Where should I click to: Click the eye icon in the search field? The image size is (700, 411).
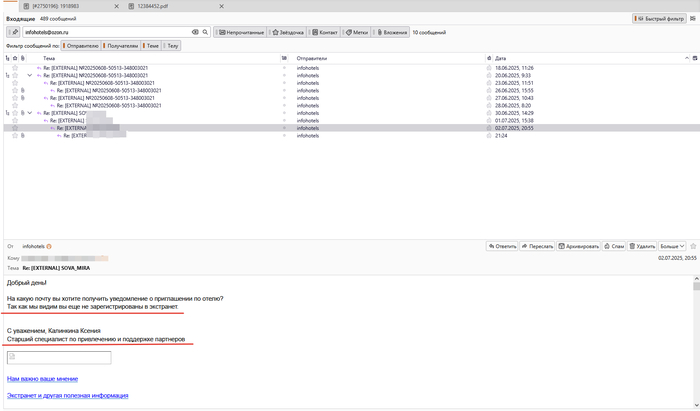point(196,32)
